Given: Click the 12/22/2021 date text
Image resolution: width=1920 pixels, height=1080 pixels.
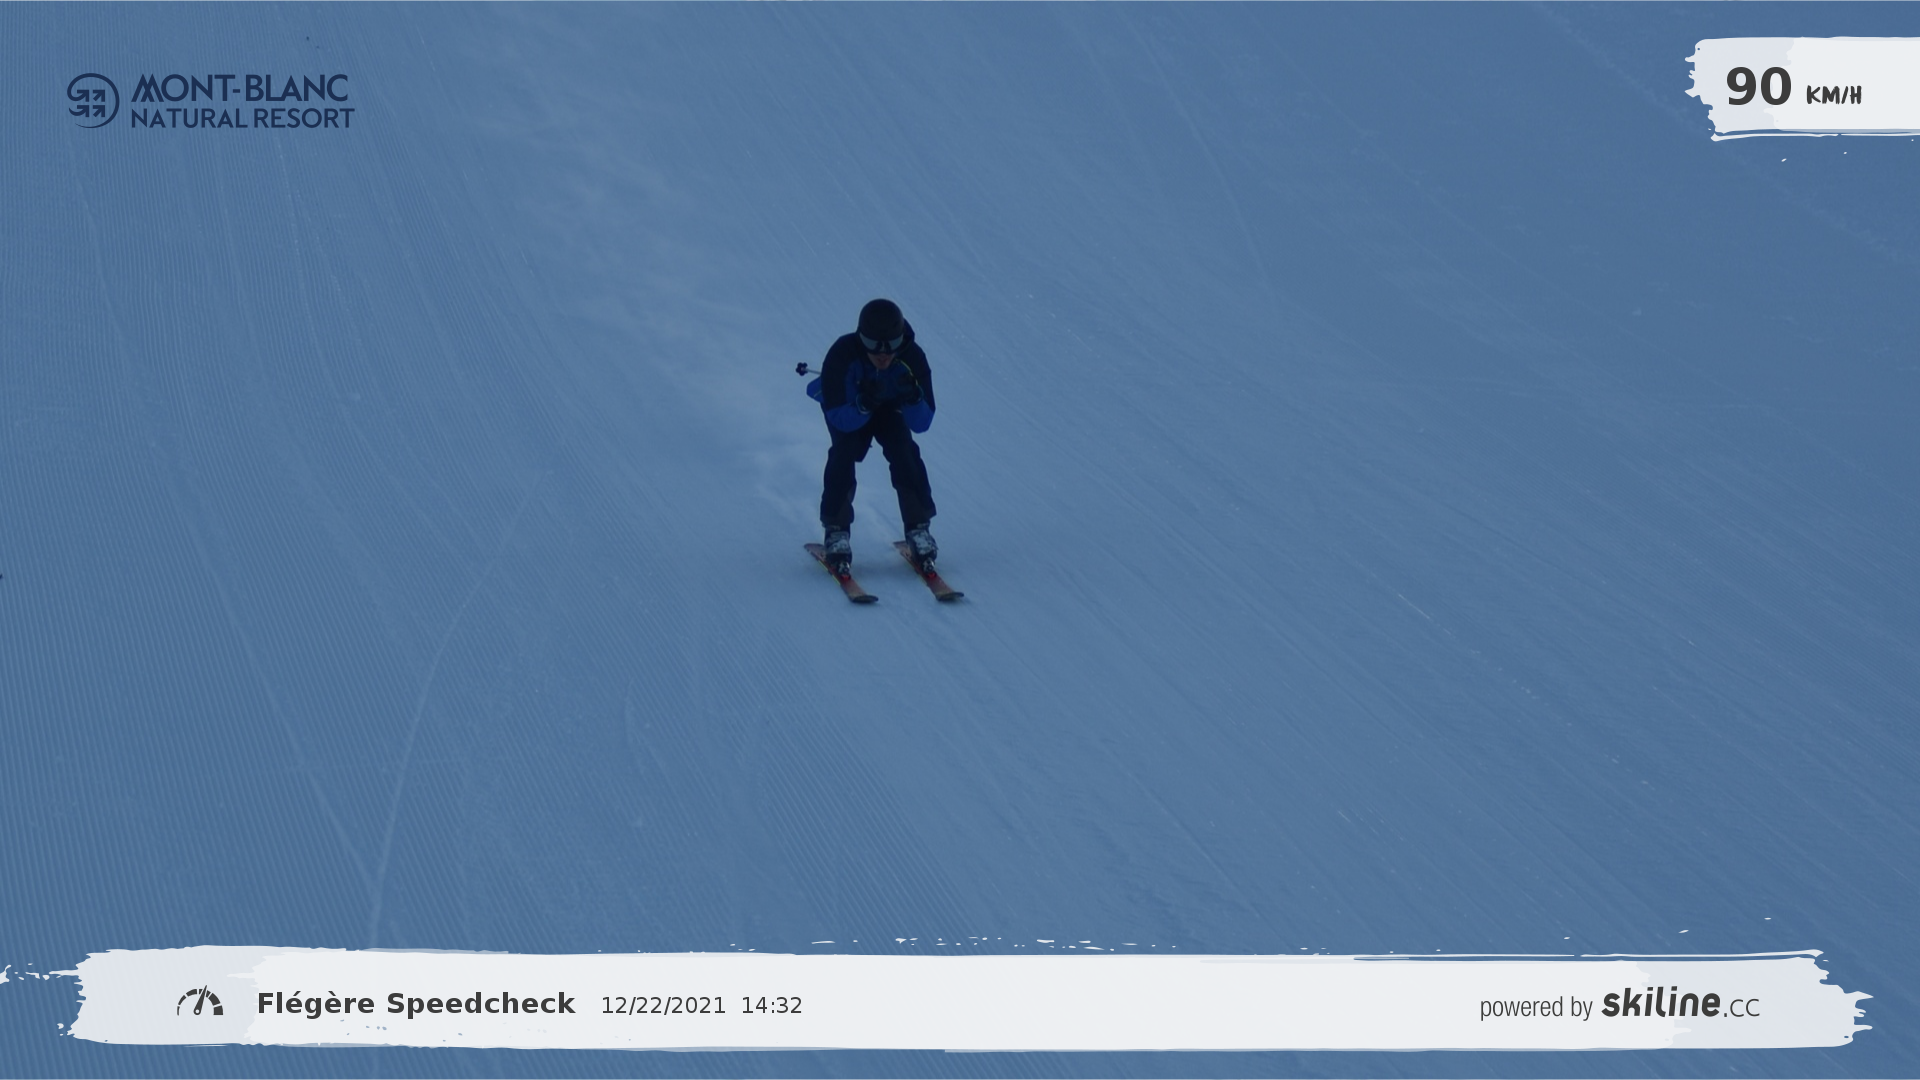Looking at the screenshot, I should click(663, 1006).
